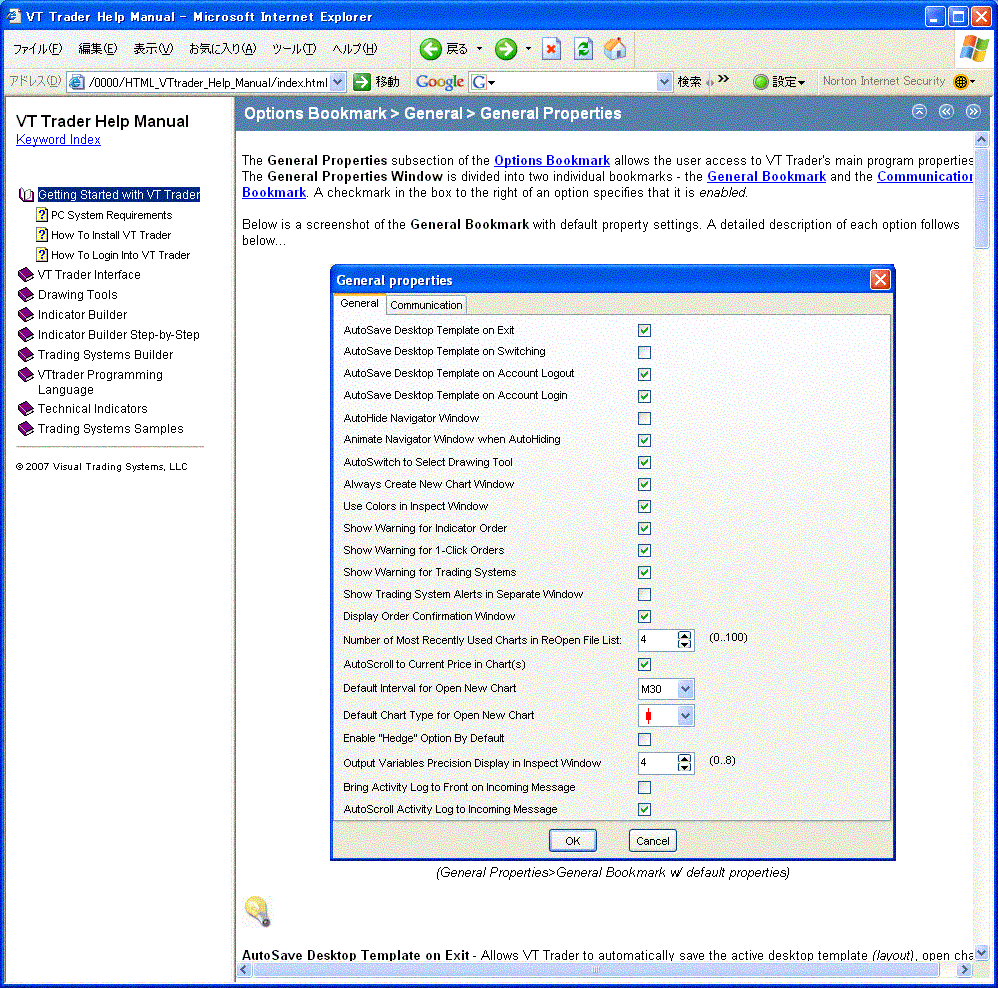Open the 編集(E) menu

point(97,48)
